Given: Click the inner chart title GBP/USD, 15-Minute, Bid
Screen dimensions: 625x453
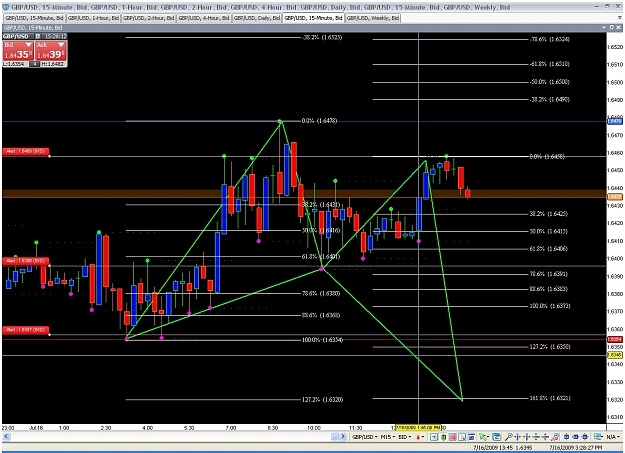Looking at the screenshot, I should [x=33, y=28].
